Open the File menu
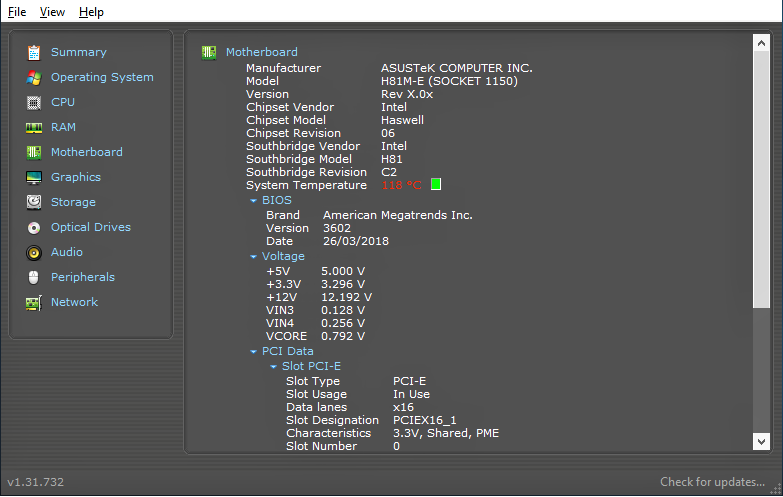The height and width of the screenshot is (497, 783). coord(17,11)
